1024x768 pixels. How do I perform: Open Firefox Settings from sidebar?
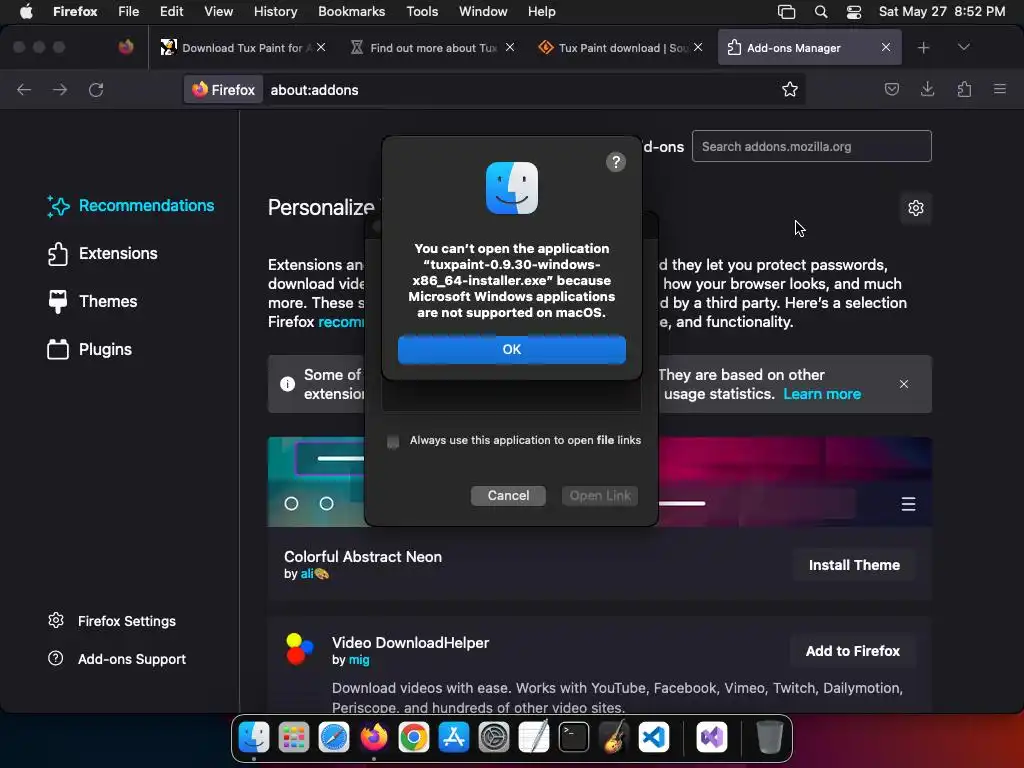[112, 621]
